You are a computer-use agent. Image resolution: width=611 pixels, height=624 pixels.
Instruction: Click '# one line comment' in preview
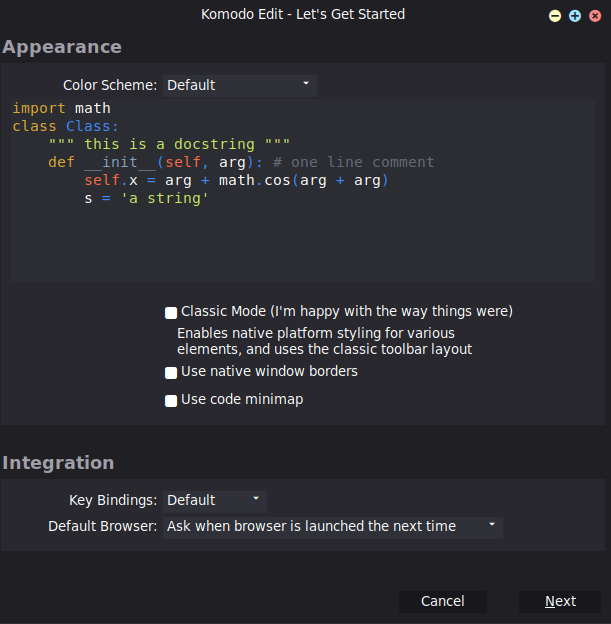tap(353, 162)
